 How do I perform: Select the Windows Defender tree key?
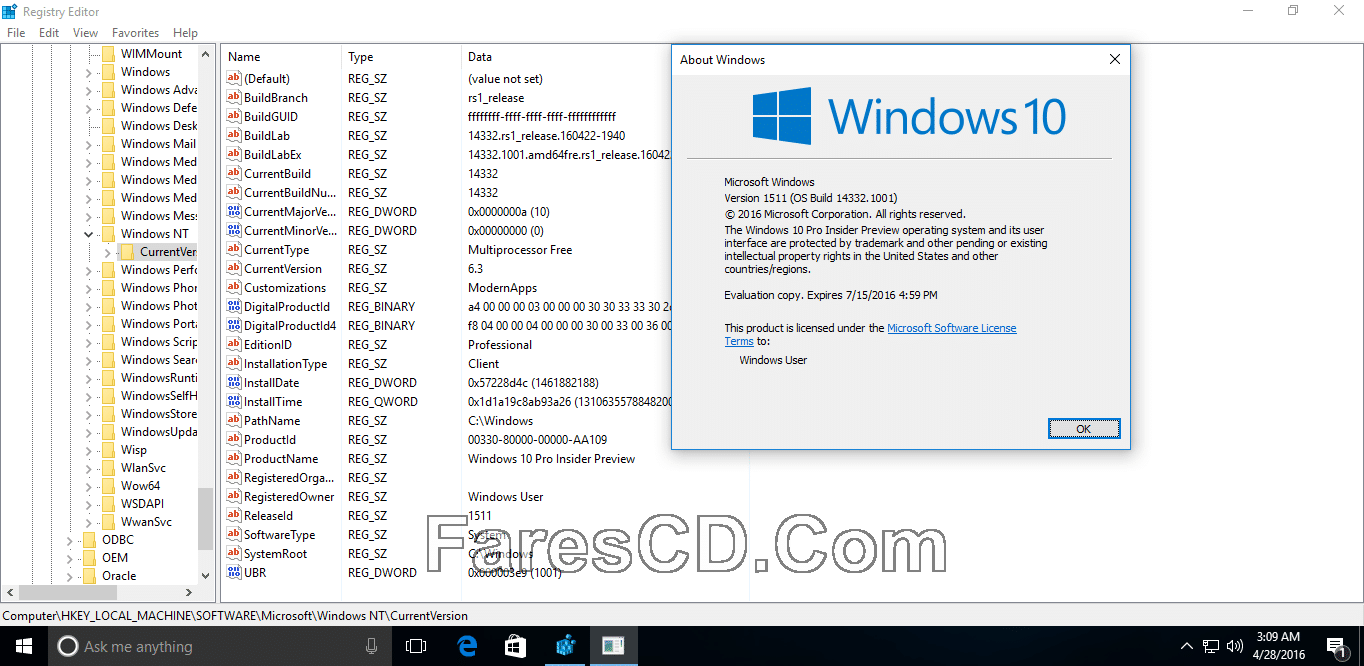pyautogui.click(x=159, y=108)
